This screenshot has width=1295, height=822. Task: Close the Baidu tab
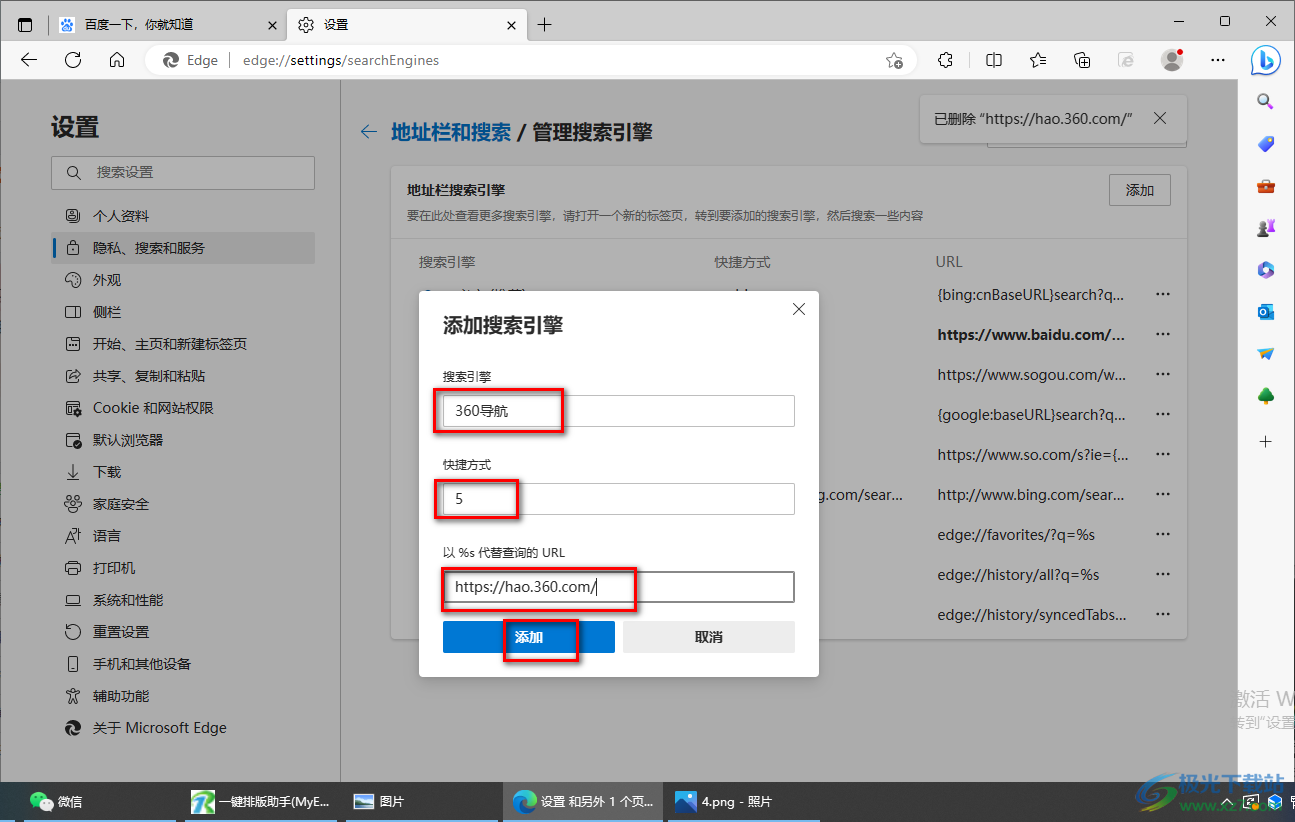(x=272, y=25)
